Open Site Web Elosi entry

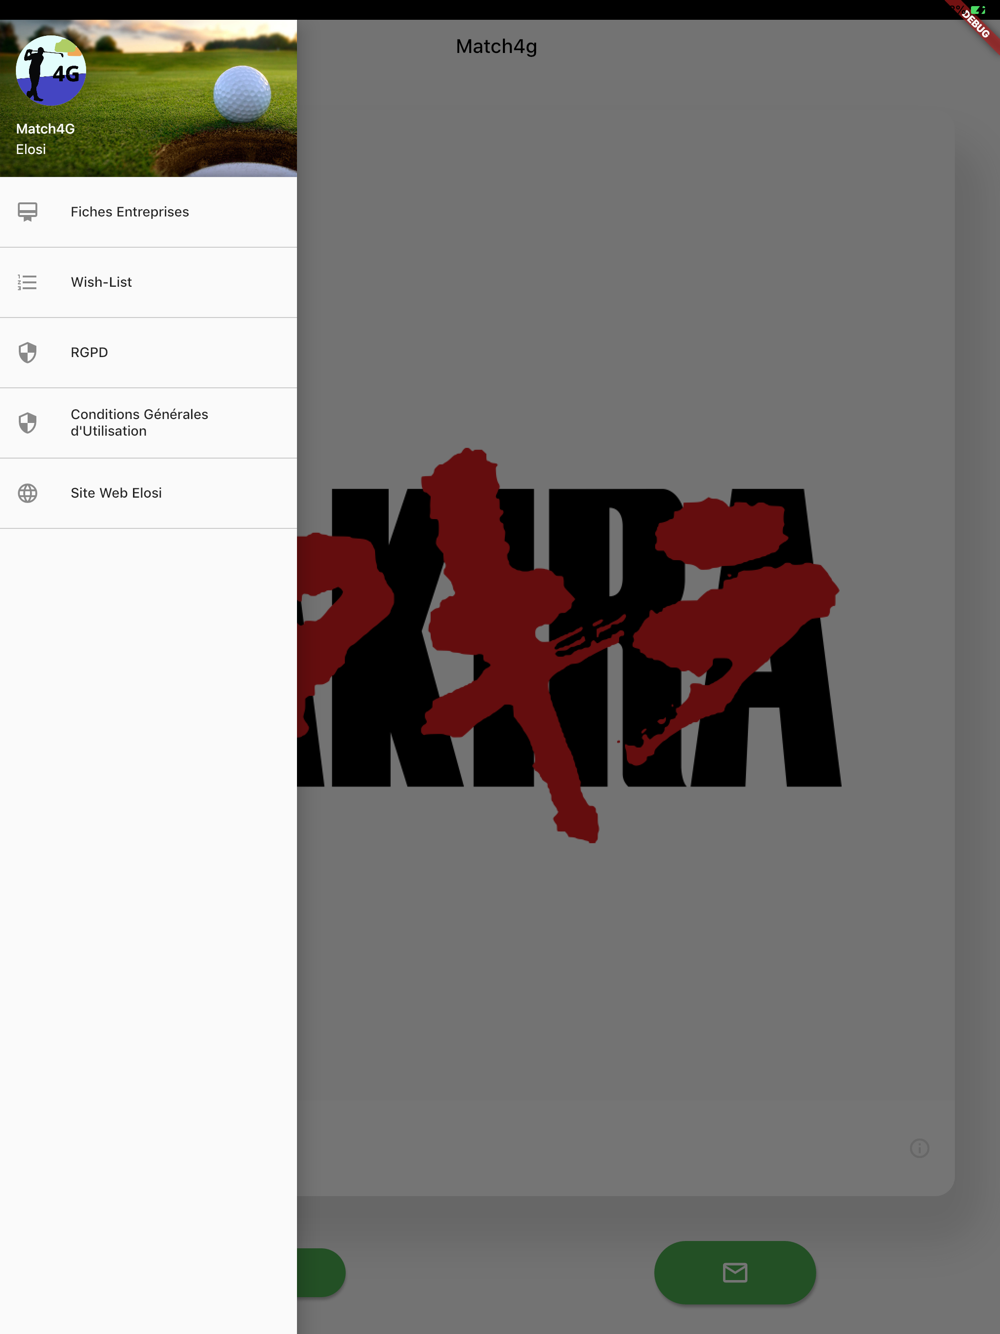point(148,493)
